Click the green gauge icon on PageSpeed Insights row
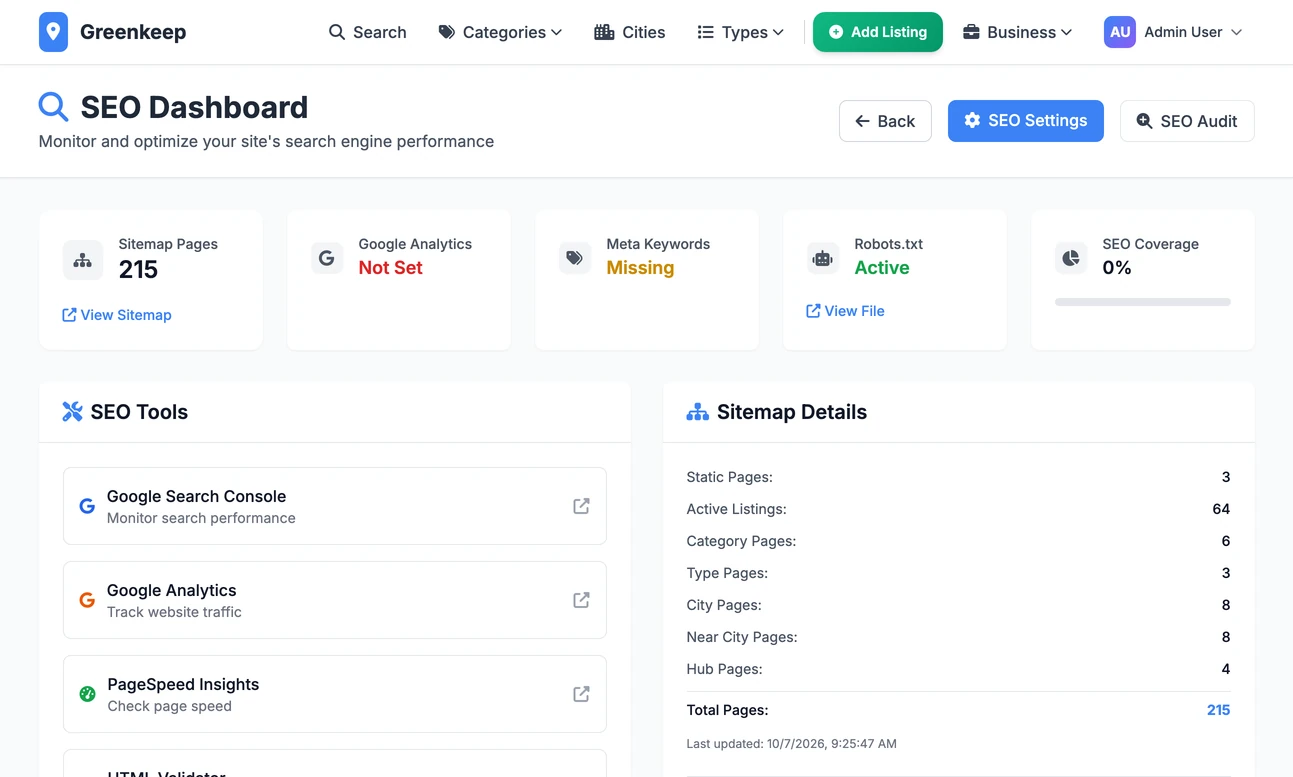Screen dimensions: 1293x777 pos(87,694)
